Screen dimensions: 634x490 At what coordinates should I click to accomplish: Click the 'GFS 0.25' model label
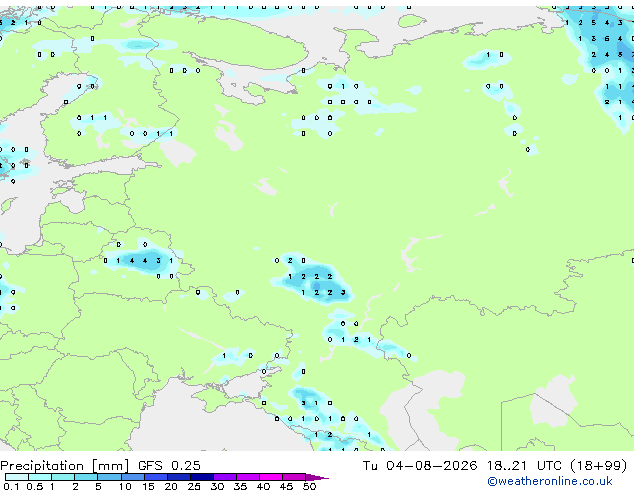(x=169, y=466)
